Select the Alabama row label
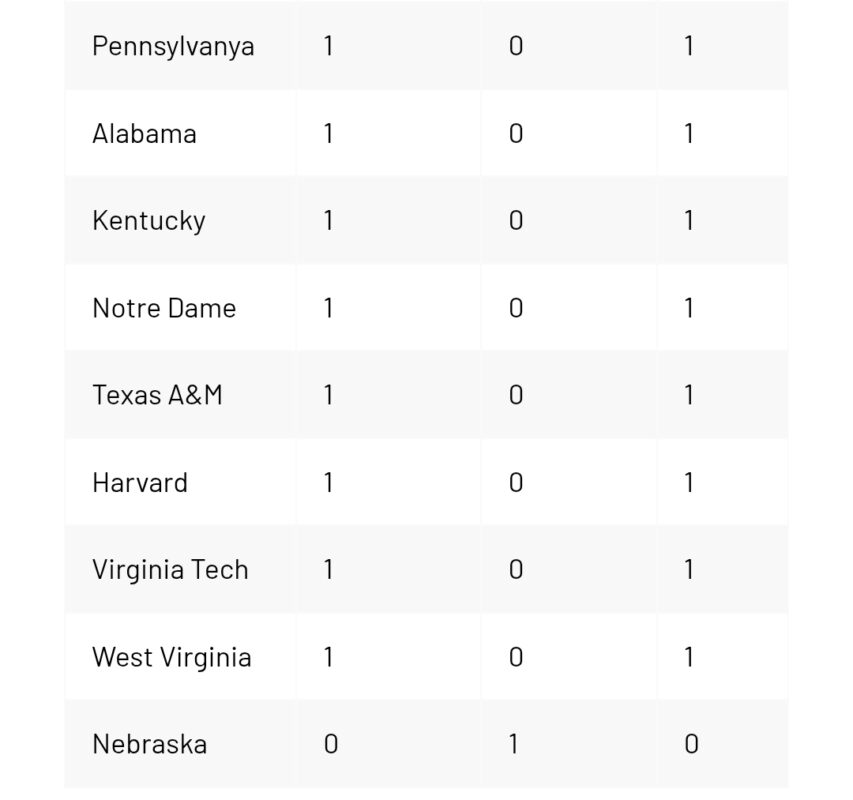The width and height of the screenshot is (853, 800). coord(144,134)
